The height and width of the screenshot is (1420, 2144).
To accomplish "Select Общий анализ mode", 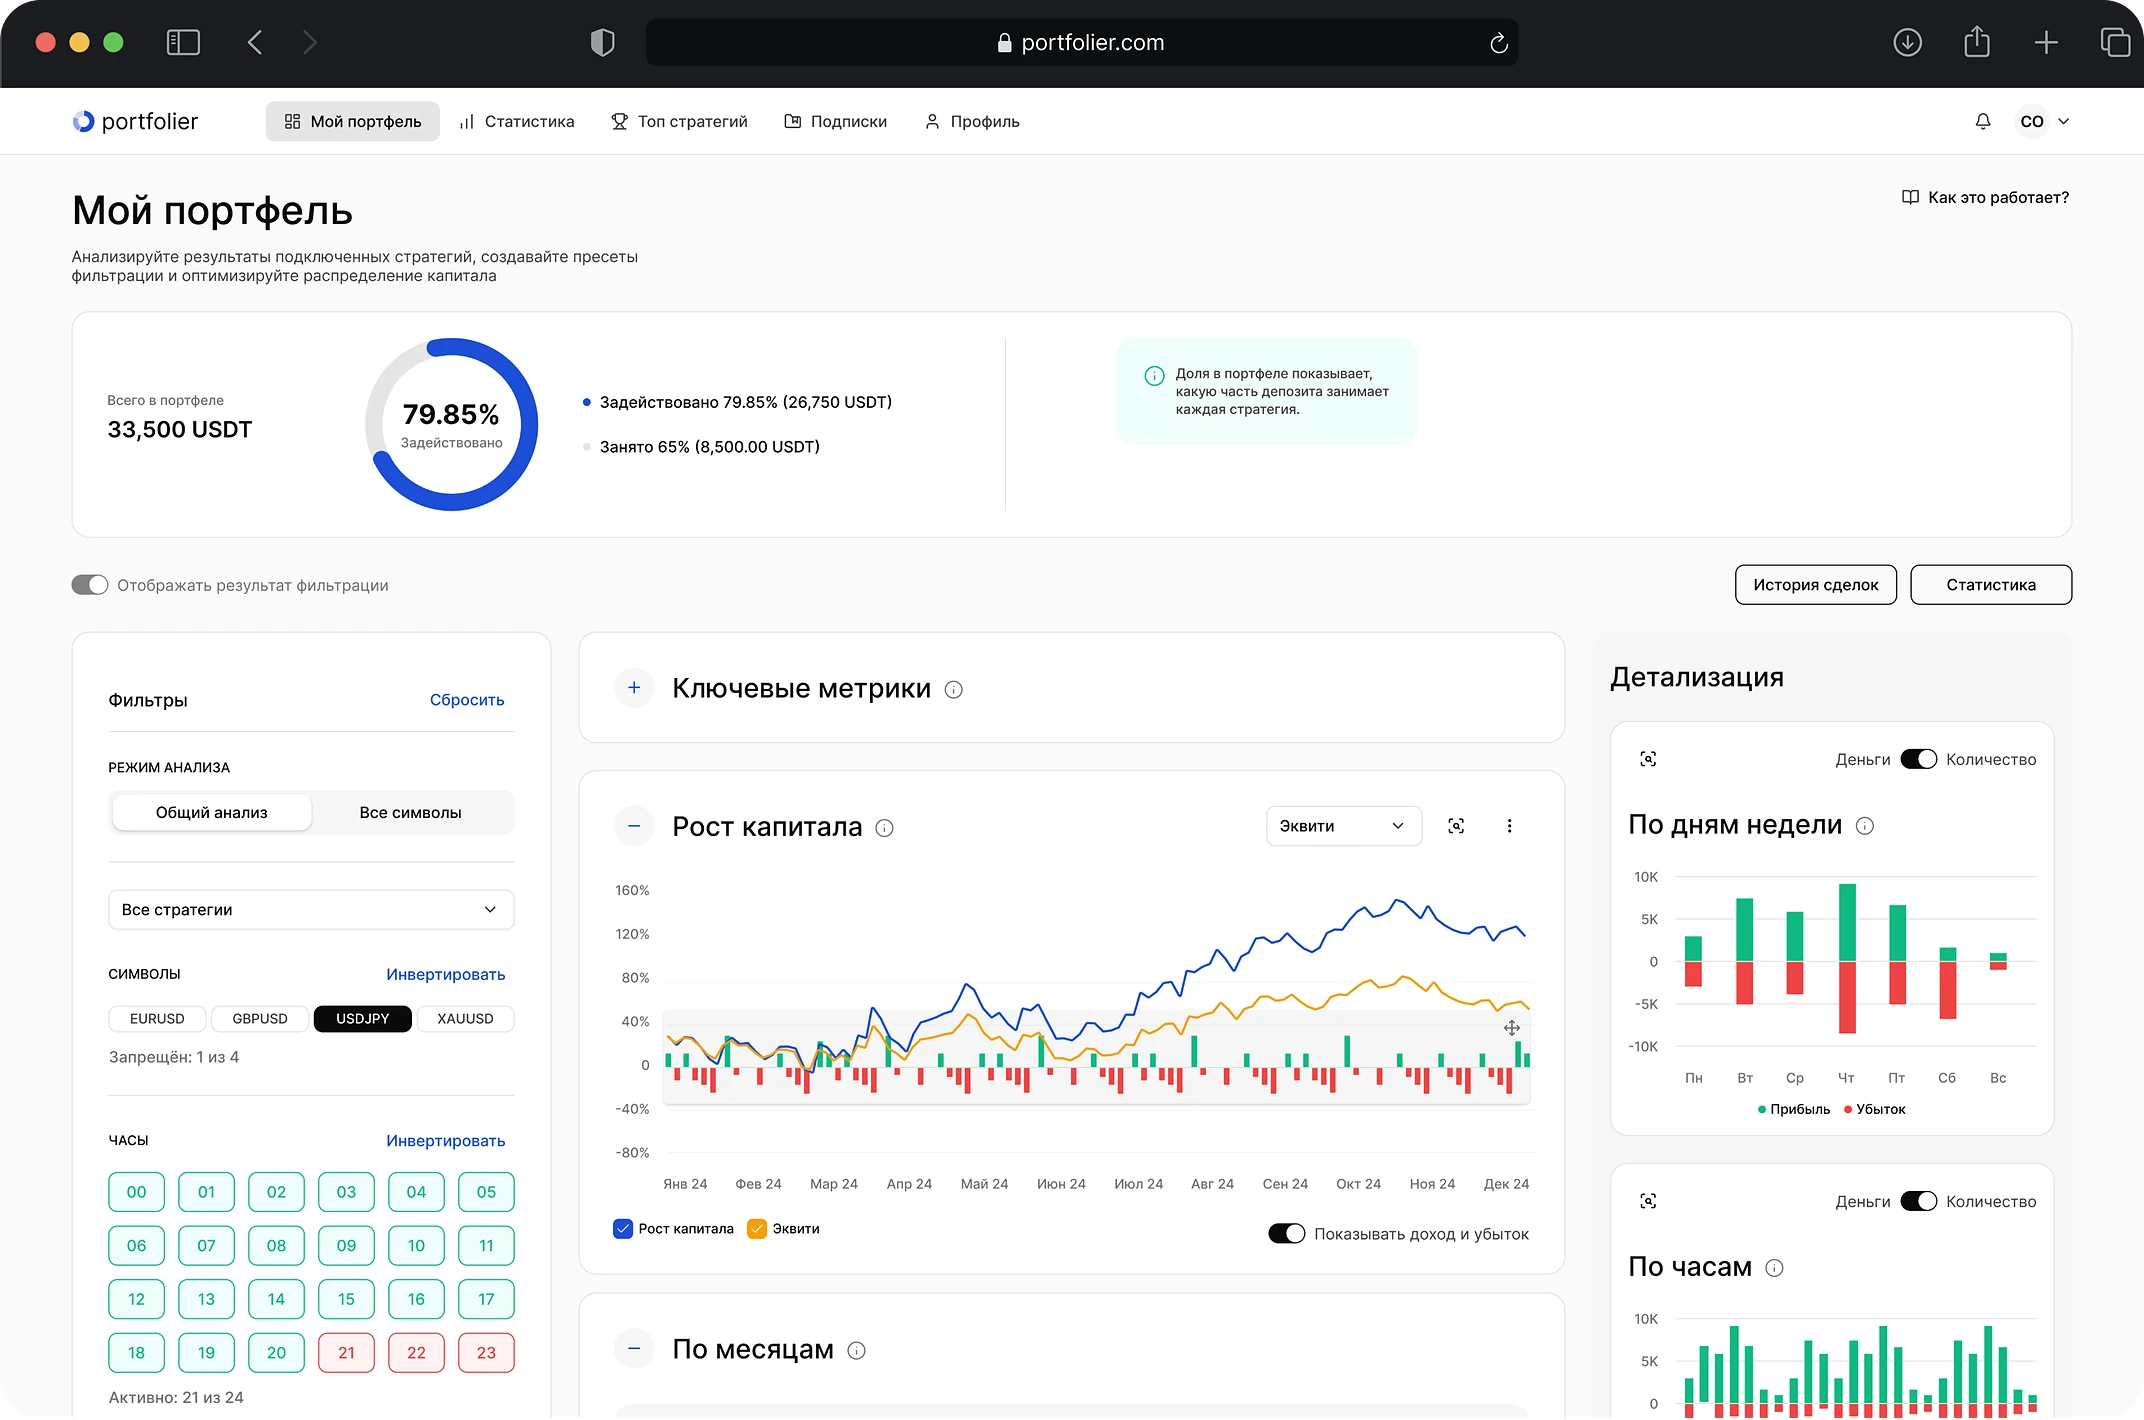I will (212, 812).
